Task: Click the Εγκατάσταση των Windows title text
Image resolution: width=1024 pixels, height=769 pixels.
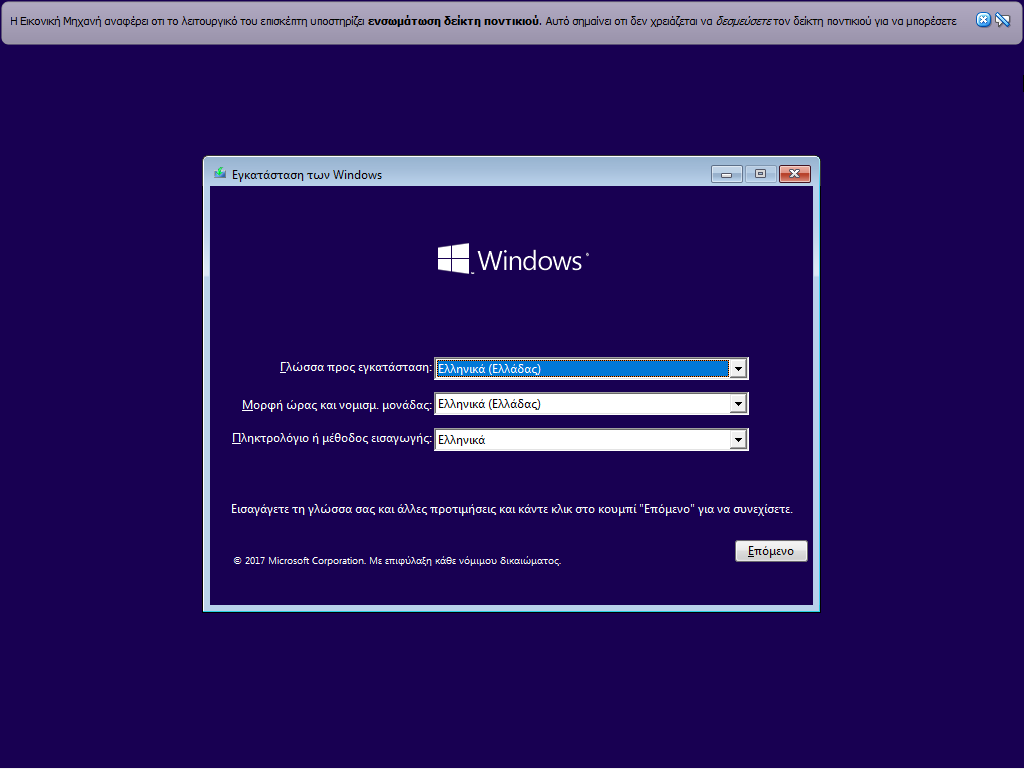Action: click(x=307, y=175)
